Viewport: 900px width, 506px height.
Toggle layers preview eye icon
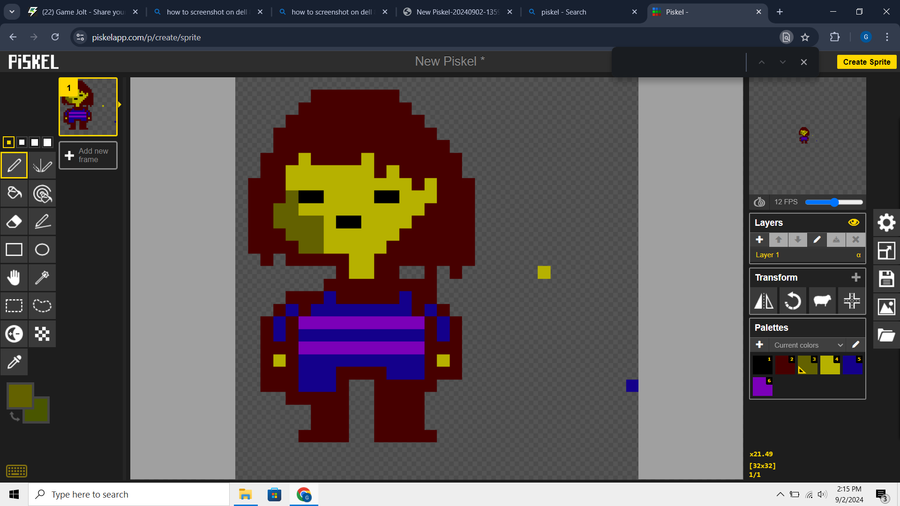point(854,223)
